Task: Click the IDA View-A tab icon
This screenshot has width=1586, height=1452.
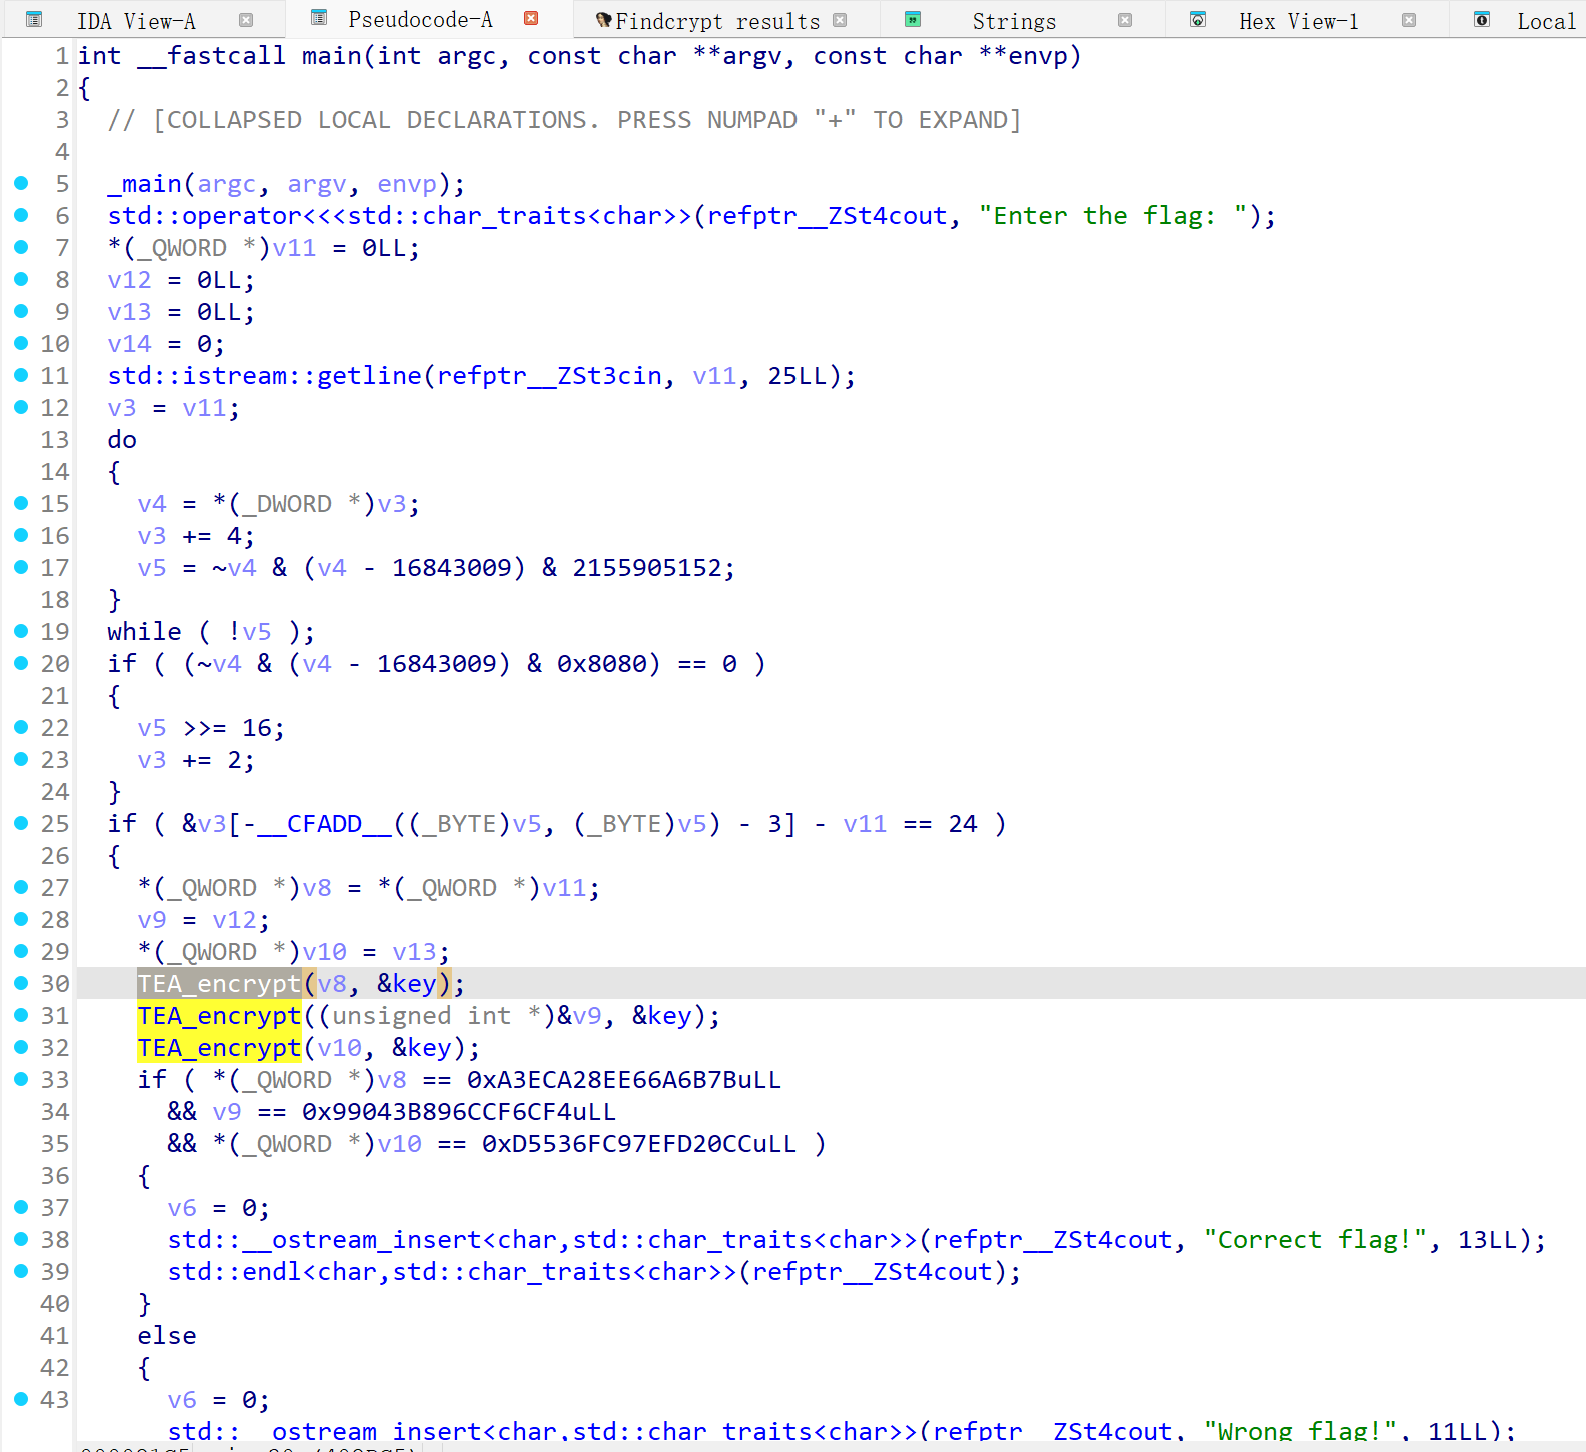Action: [34, 19]
